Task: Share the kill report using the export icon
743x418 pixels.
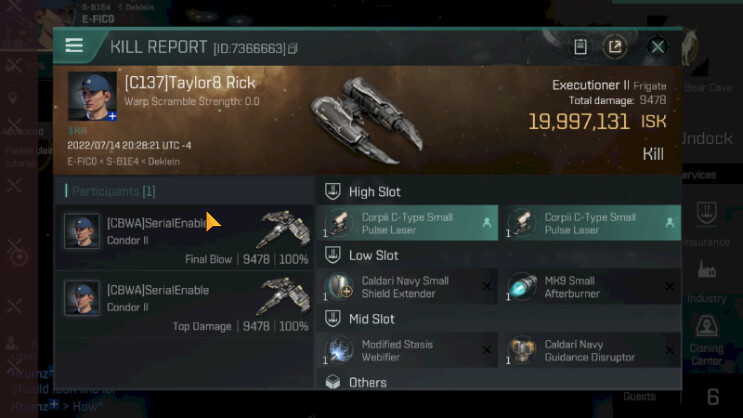Action: coord(615,46)
